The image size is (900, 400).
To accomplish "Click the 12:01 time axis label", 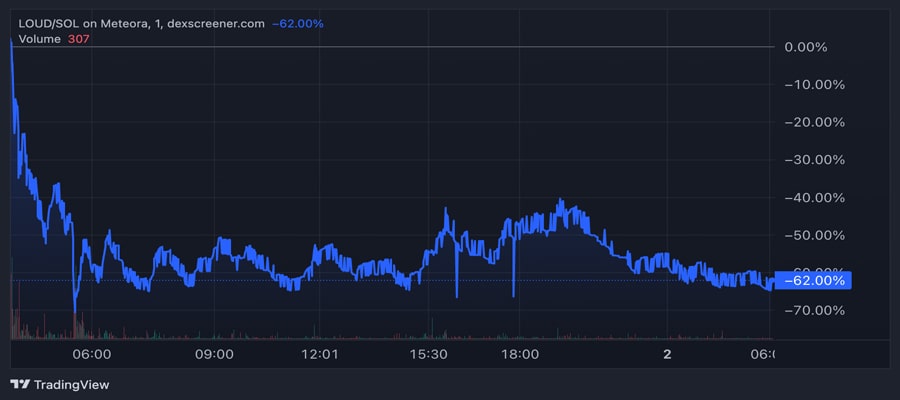I will tap(320, 355).
